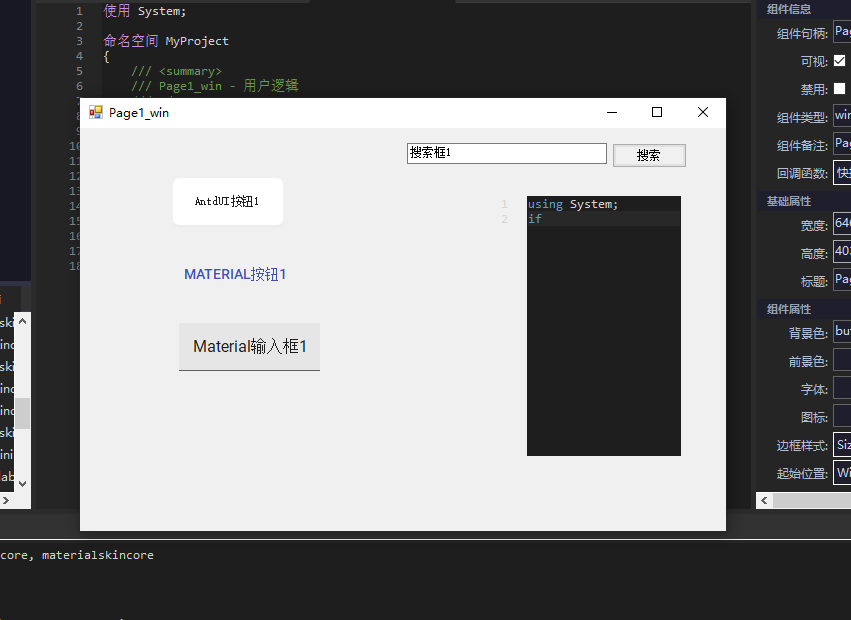
Task: Uncheck the 可视 checkbox
Action: 840,61
